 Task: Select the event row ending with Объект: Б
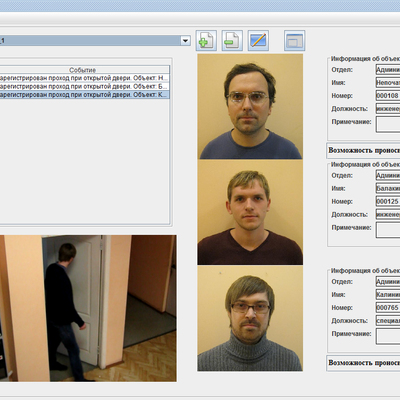tap(85, 86)
